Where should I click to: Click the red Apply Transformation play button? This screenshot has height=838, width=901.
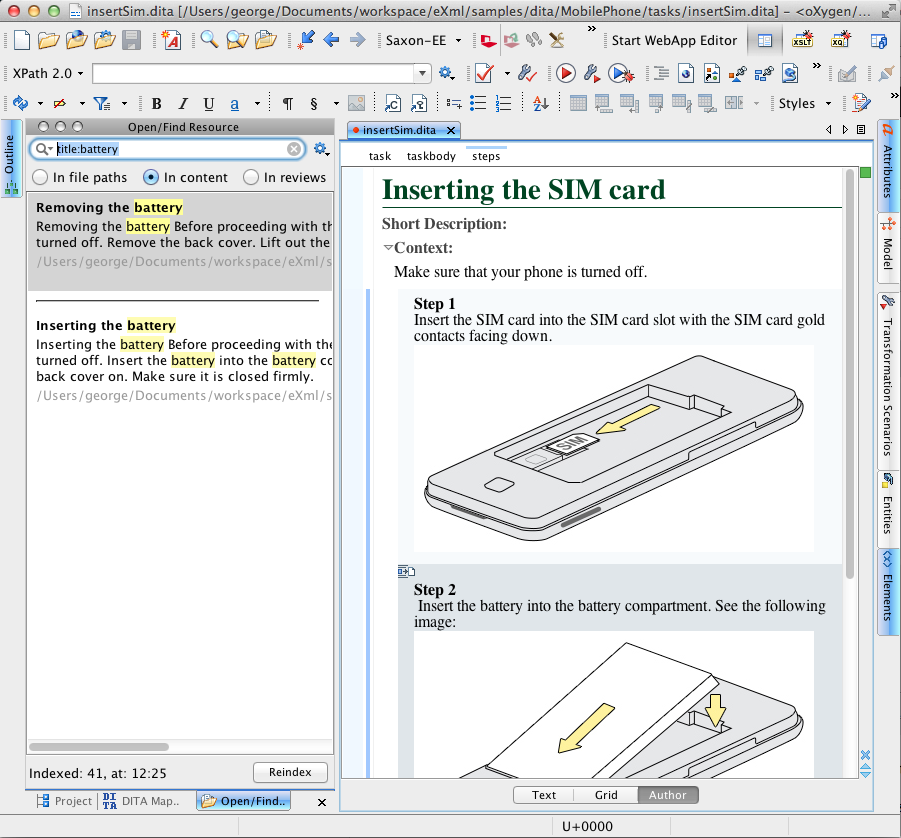565,73
